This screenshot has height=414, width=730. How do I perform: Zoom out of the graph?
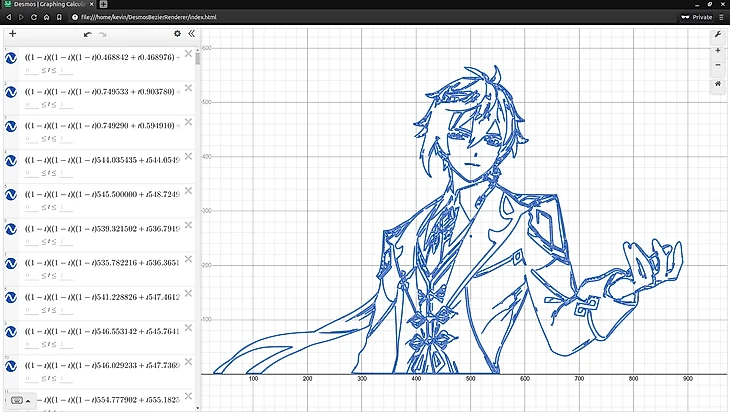pos(718,65)
